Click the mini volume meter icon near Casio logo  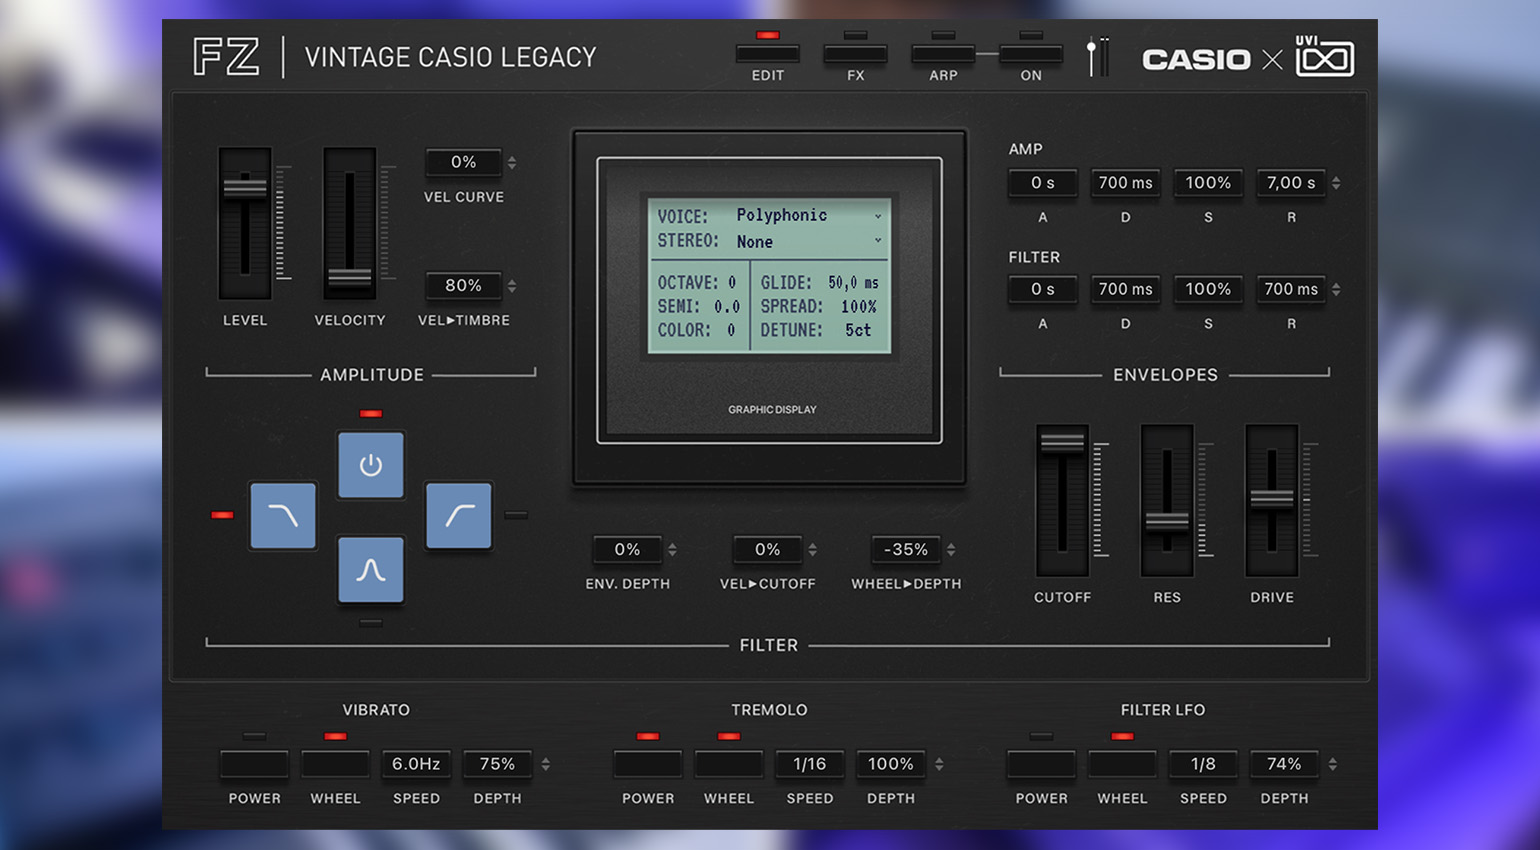pyautogui.click(x=1097, y=58)
